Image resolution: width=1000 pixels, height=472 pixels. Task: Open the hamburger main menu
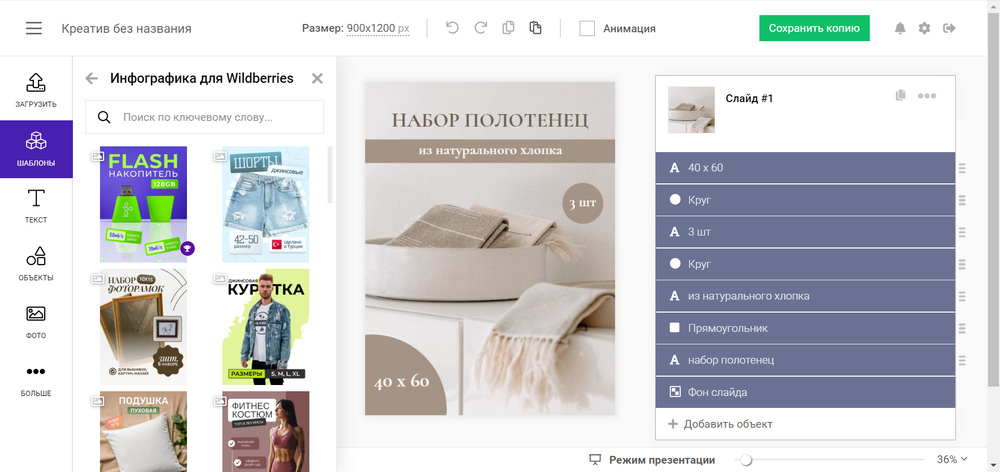34,28
